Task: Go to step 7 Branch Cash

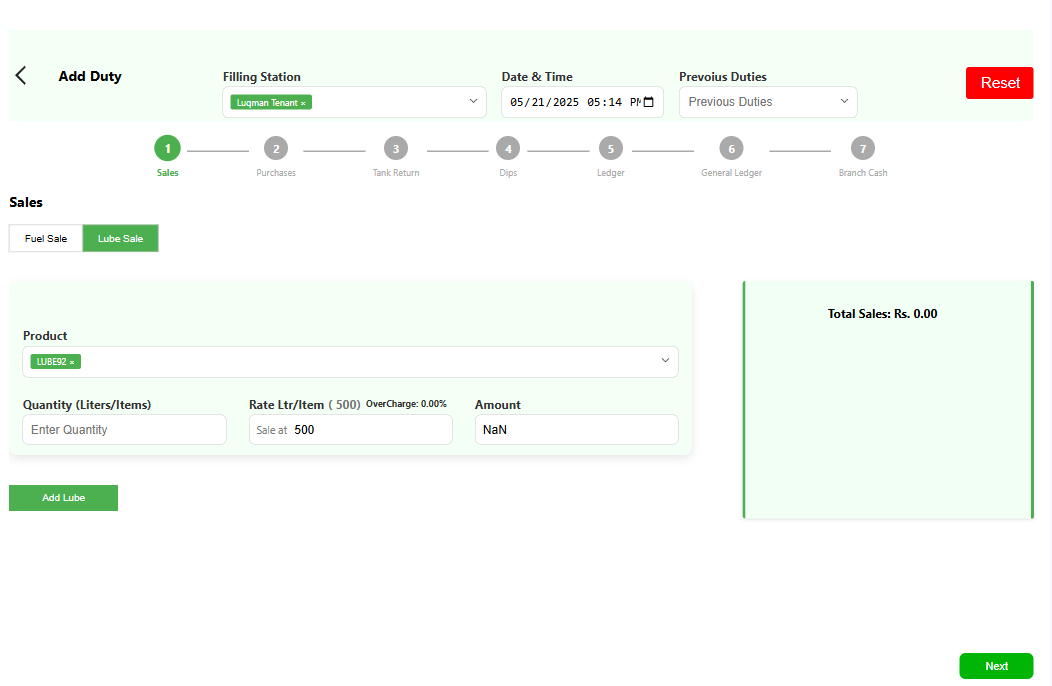Action: pyautogui.click(x=863, y=149)
